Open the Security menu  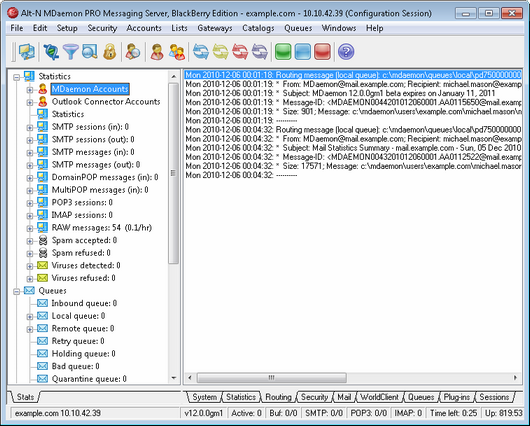(x=102, y=28)
